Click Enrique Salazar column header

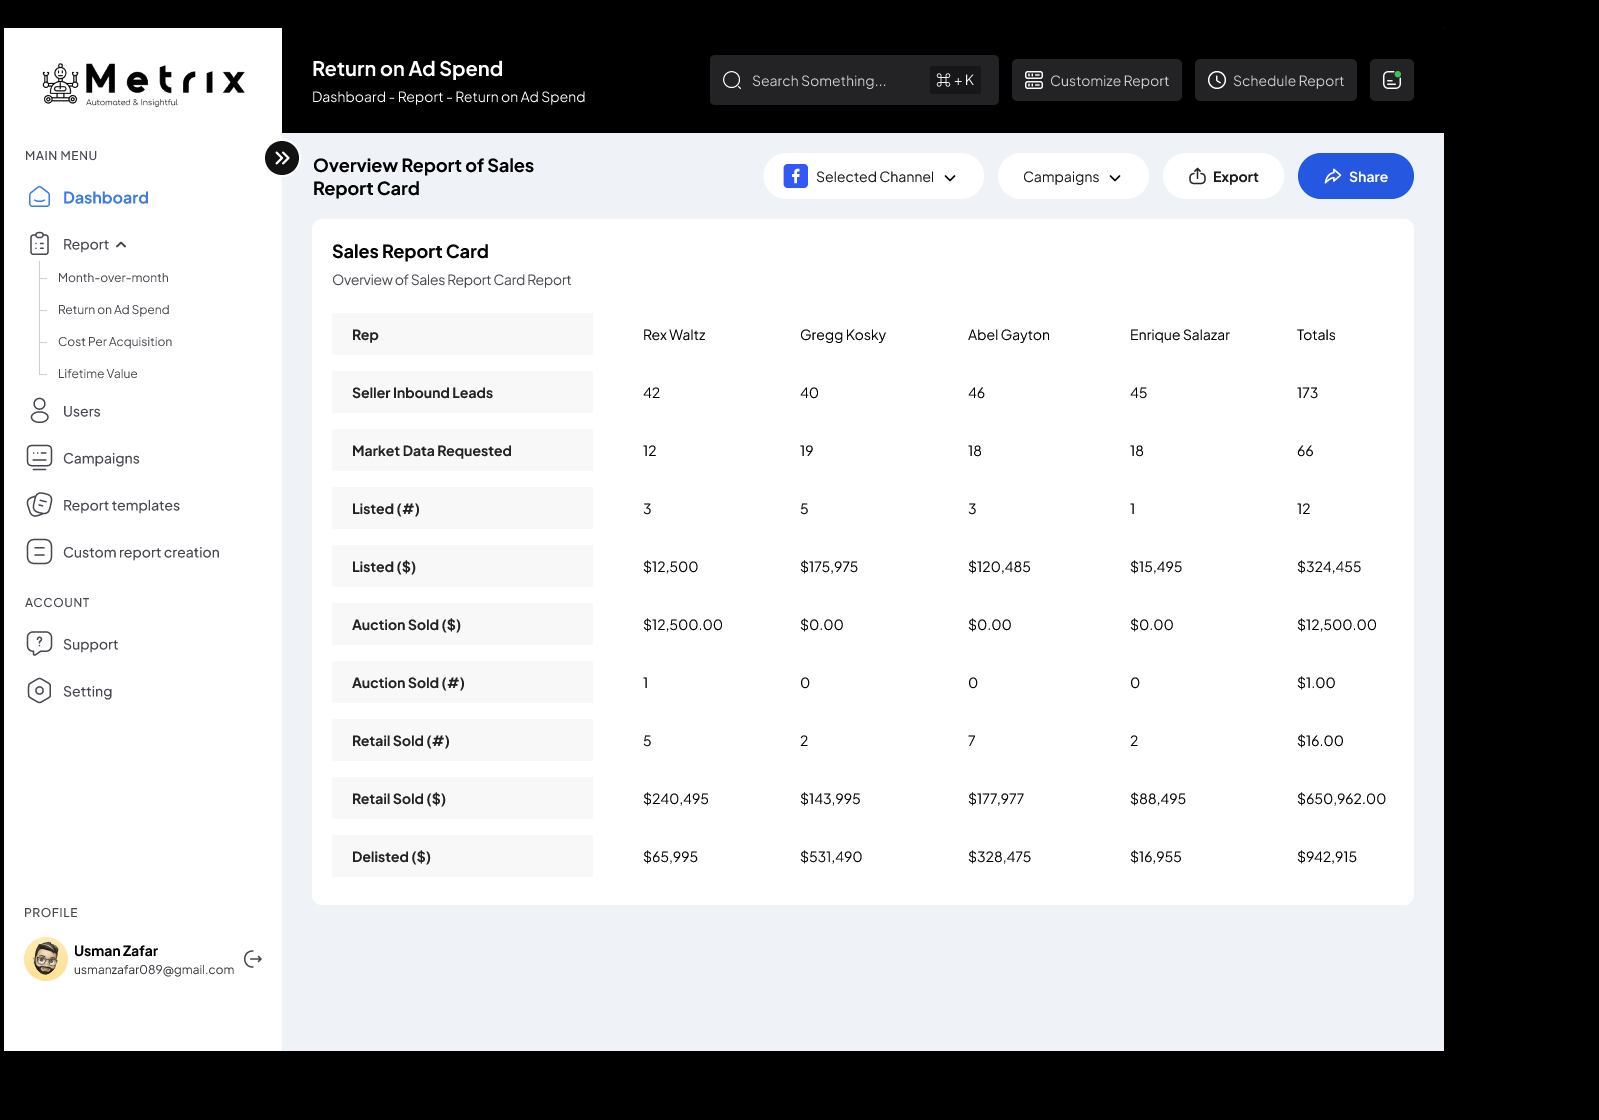pyautogui.click(x=1180, y=334)
